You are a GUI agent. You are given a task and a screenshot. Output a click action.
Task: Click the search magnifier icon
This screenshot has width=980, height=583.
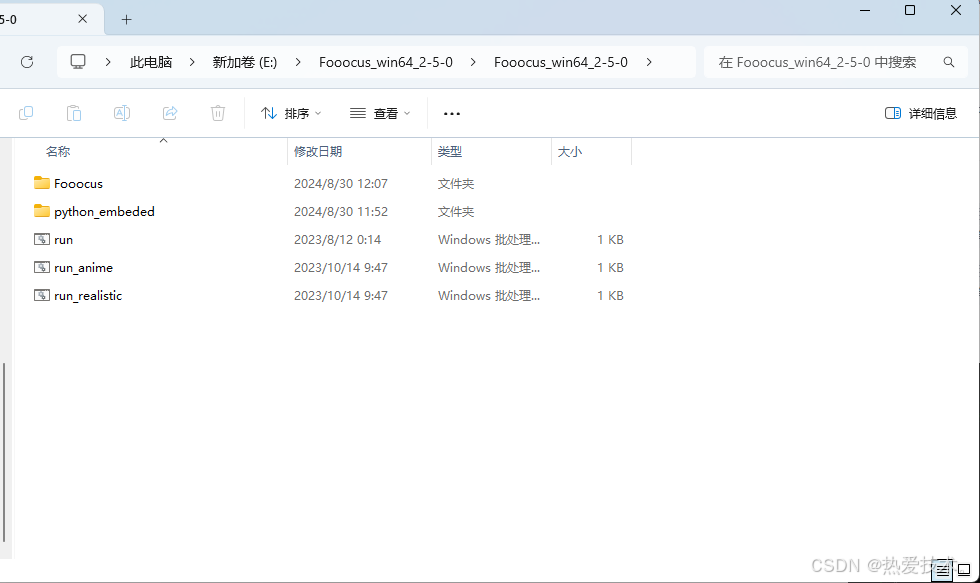(949, 62)
